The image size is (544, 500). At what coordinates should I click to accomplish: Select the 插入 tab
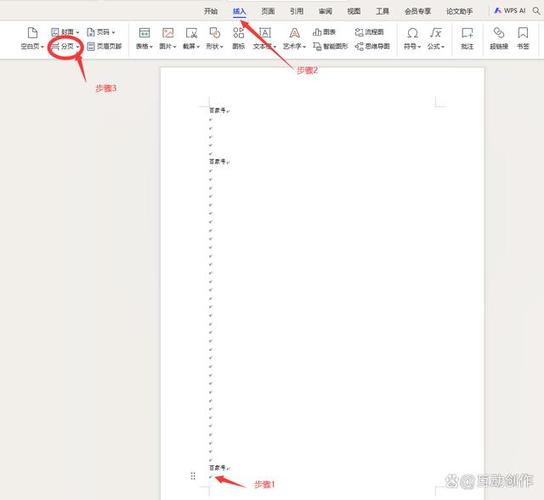click(239, 11)
